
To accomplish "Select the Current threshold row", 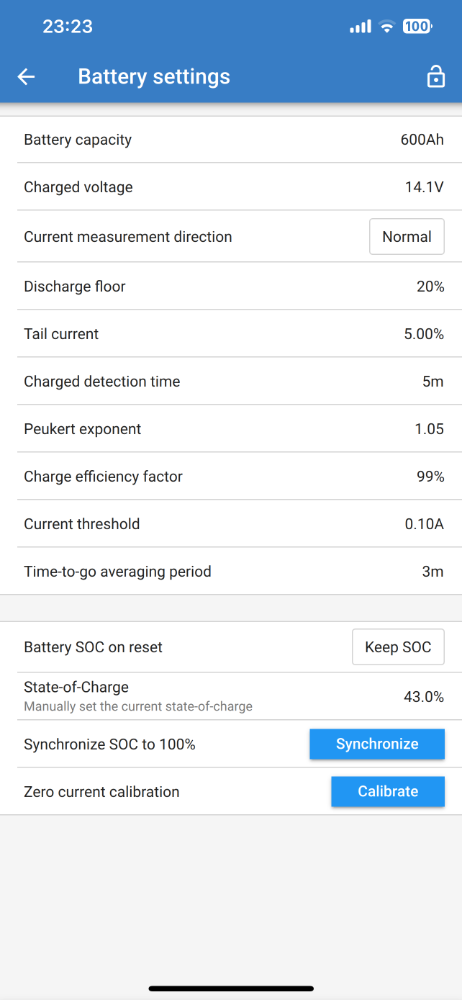I will [x=231, y=524].
